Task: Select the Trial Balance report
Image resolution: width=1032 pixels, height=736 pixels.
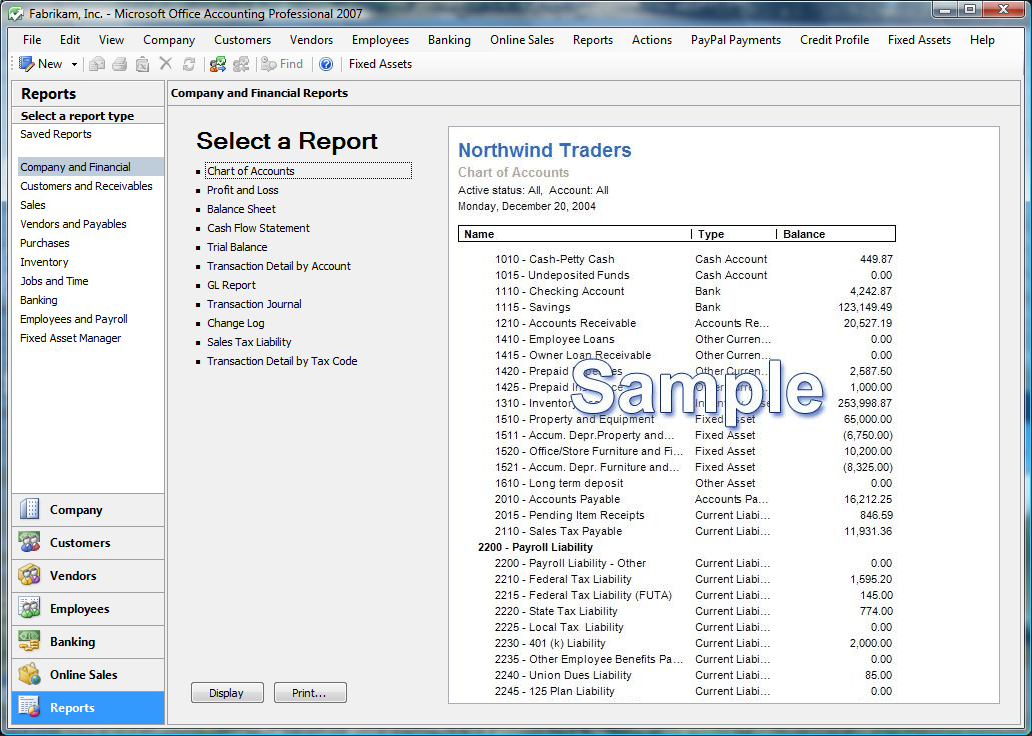Action: click(x=237, y=248)
